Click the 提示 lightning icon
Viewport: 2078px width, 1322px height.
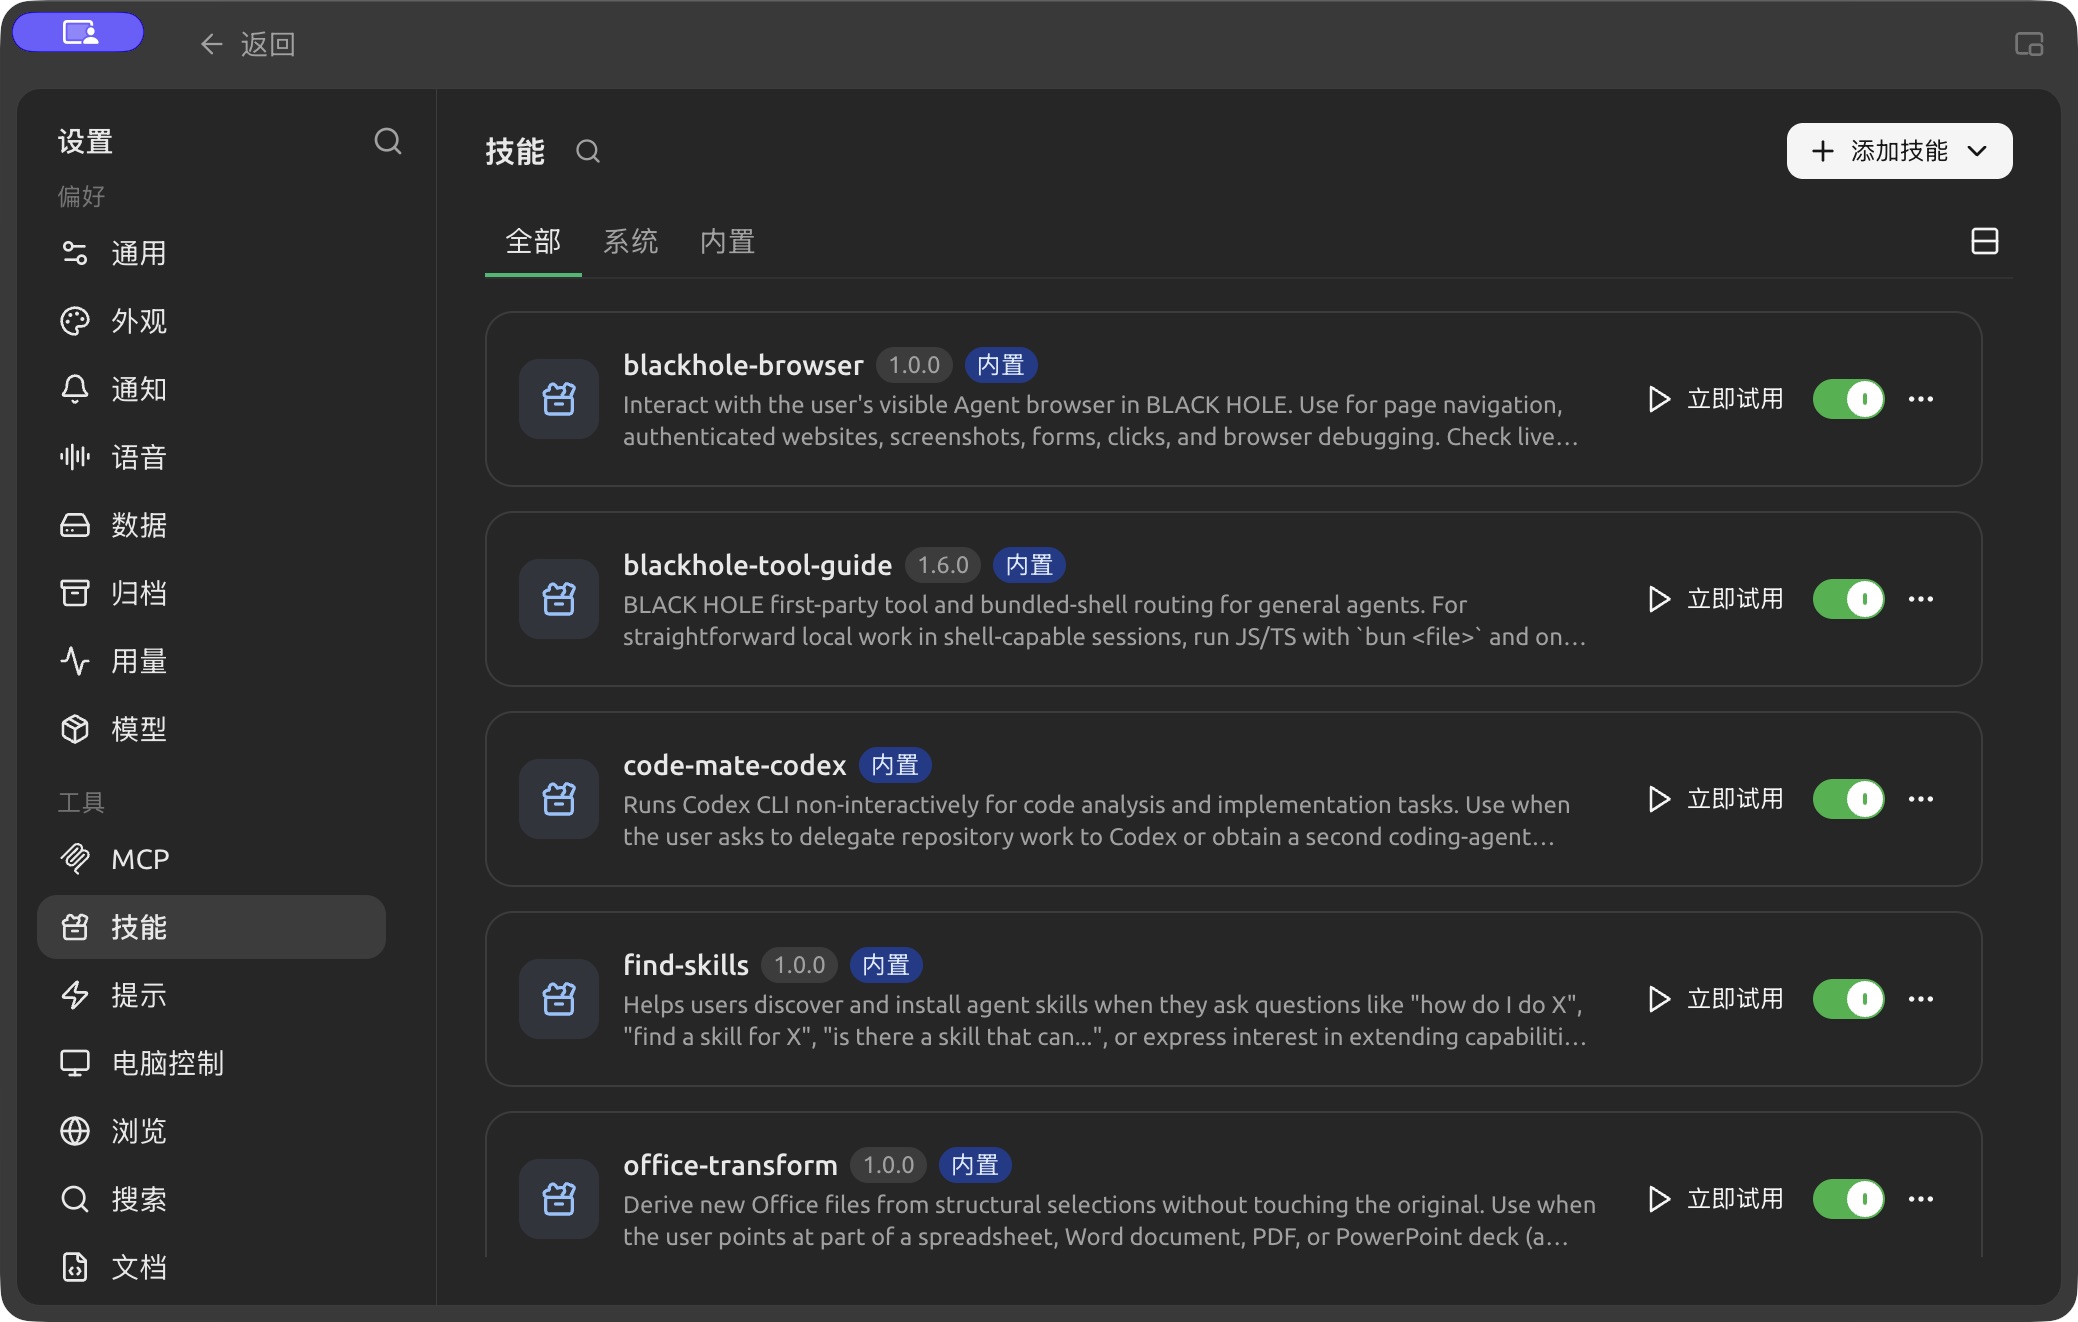[75, 995]
